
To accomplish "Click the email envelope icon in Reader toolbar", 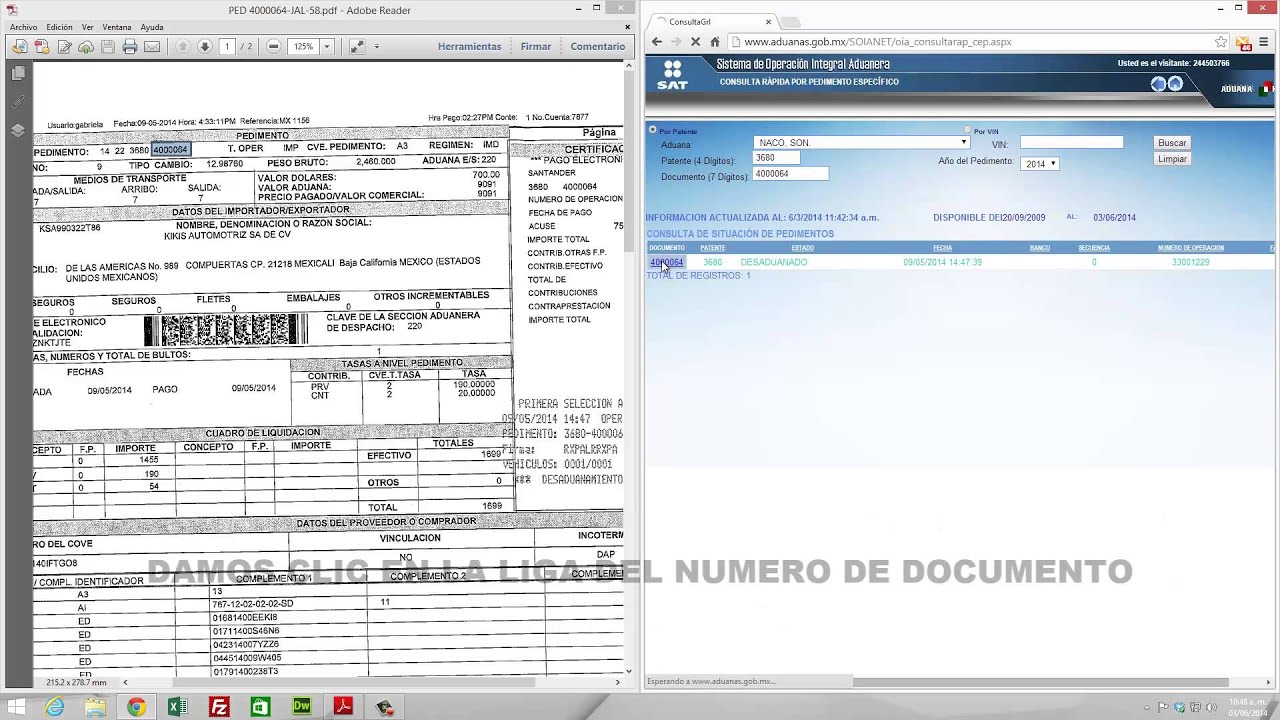I will coord(152,47).
